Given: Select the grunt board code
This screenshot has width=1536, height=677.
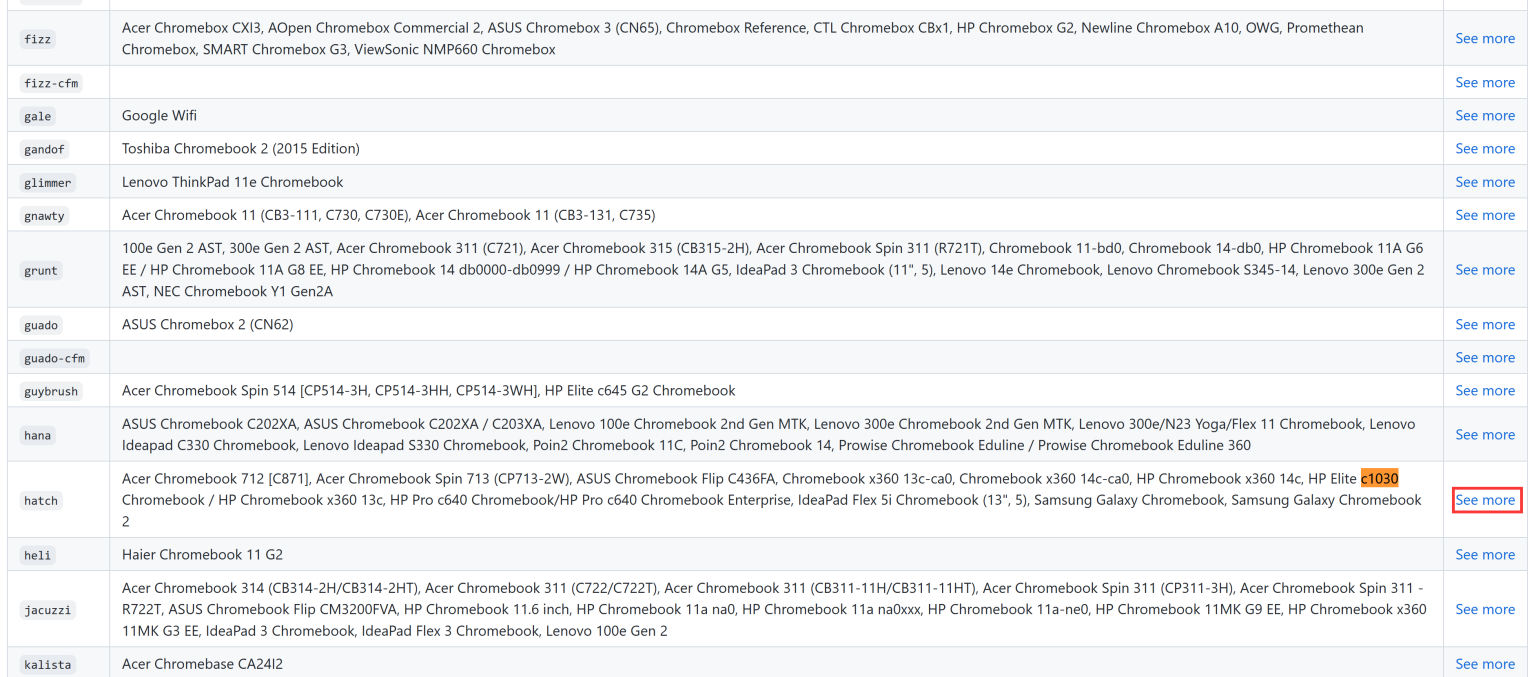Looking at the screenshot, I should click(40, 270).
